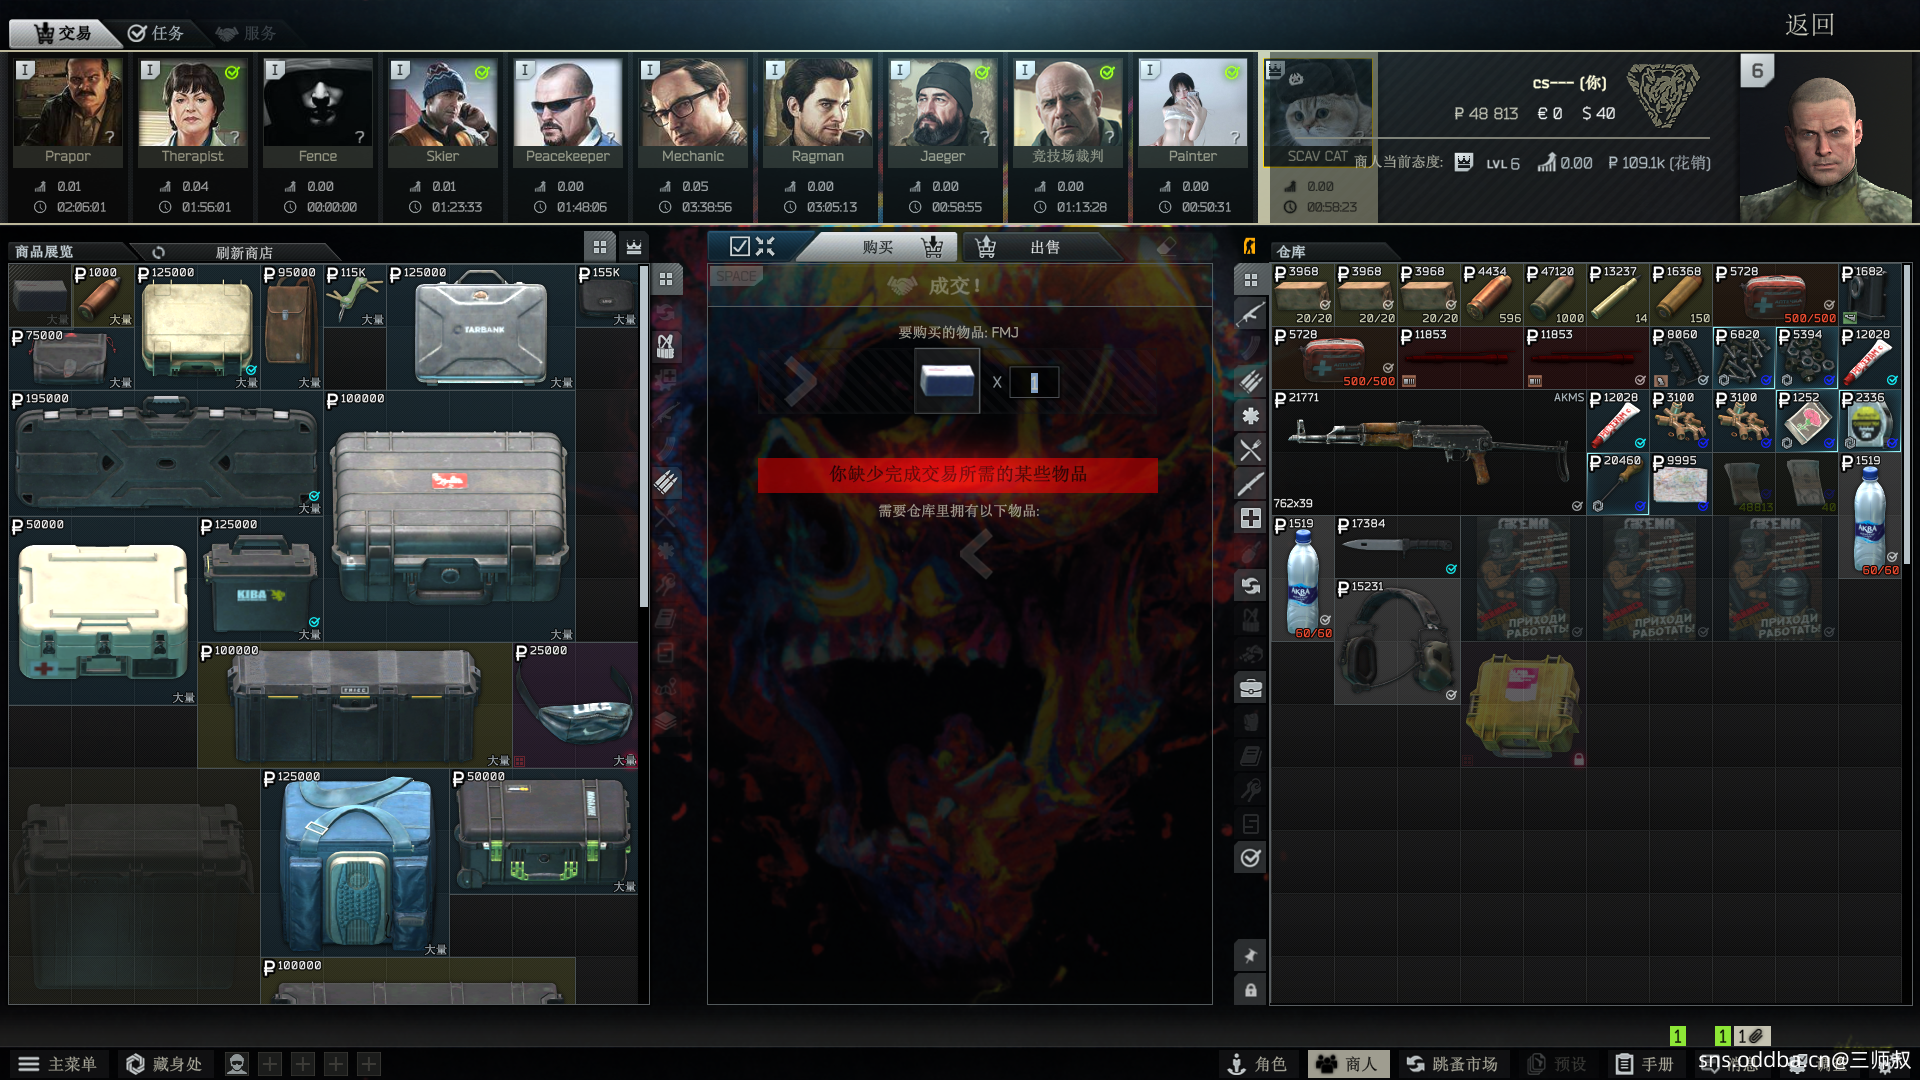Viewport: 1920px width, 1080px height.
Task: Toggle the stash pin icon
Action: pos(1250,956)
